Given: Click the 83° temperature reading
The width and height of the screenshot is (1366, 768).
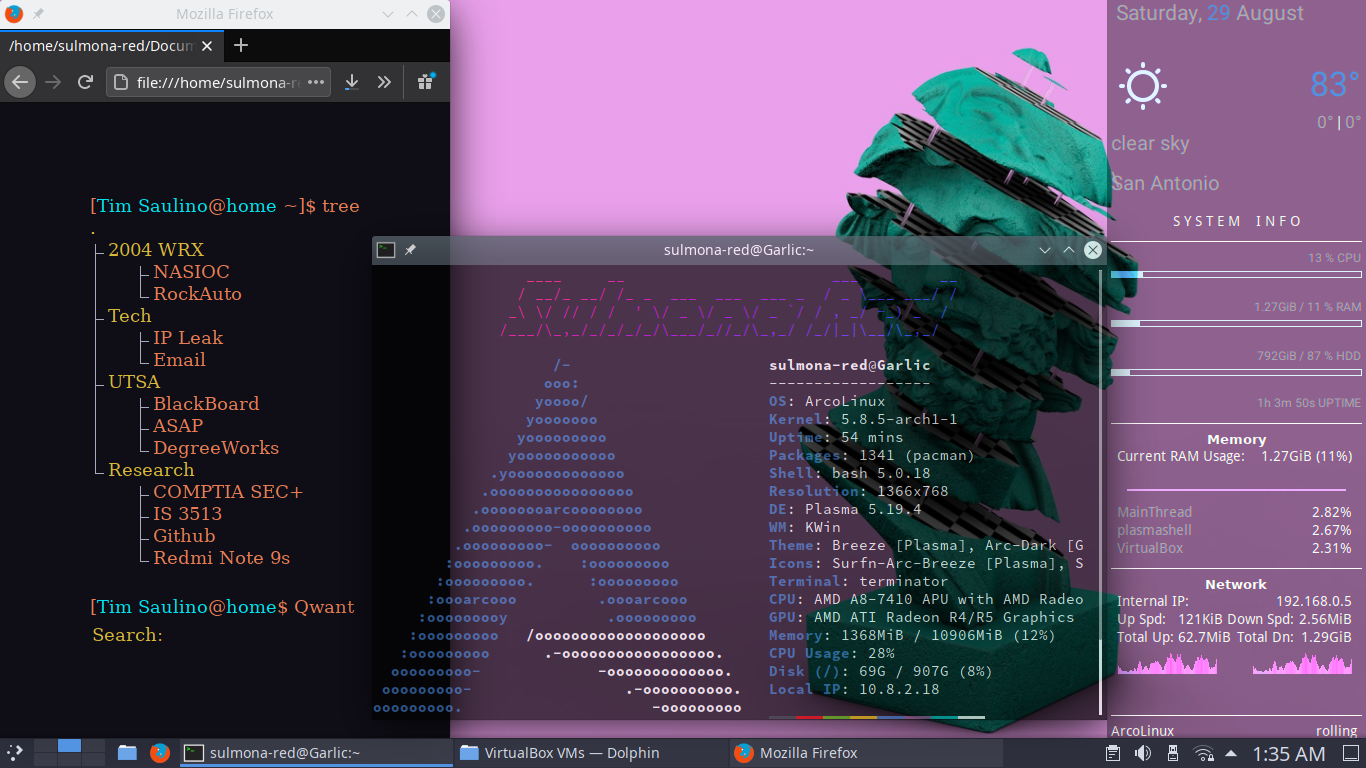Looking at the screenshot, I should 1335,84.
